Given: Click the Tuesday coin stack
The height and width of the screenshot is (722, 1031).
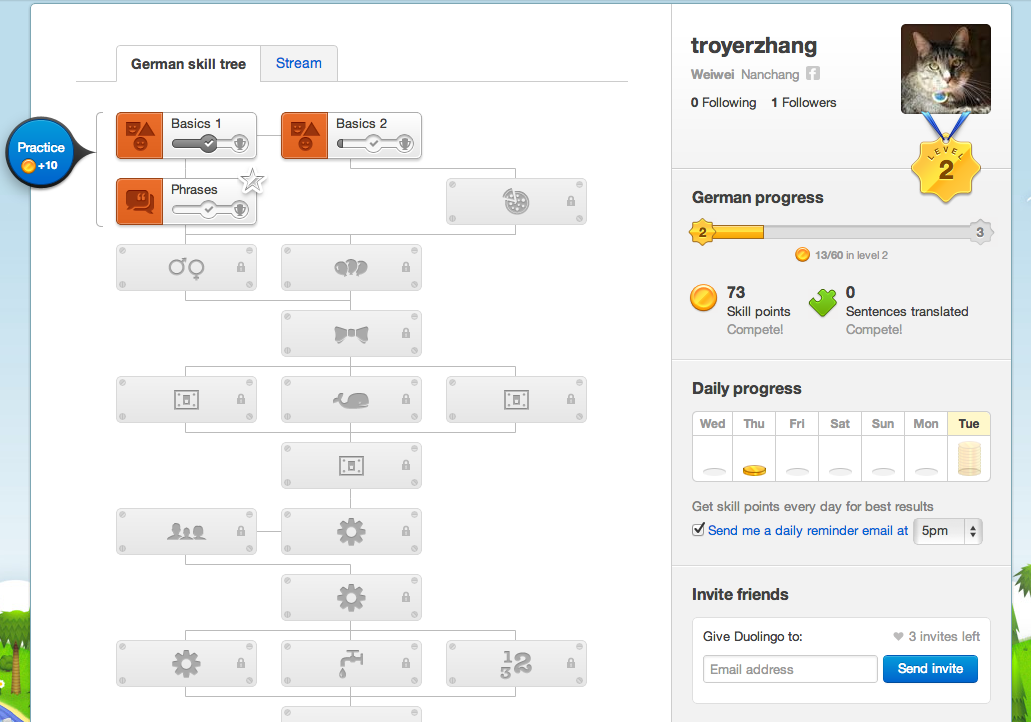Looking at the screenshot, I should (969, 458).
